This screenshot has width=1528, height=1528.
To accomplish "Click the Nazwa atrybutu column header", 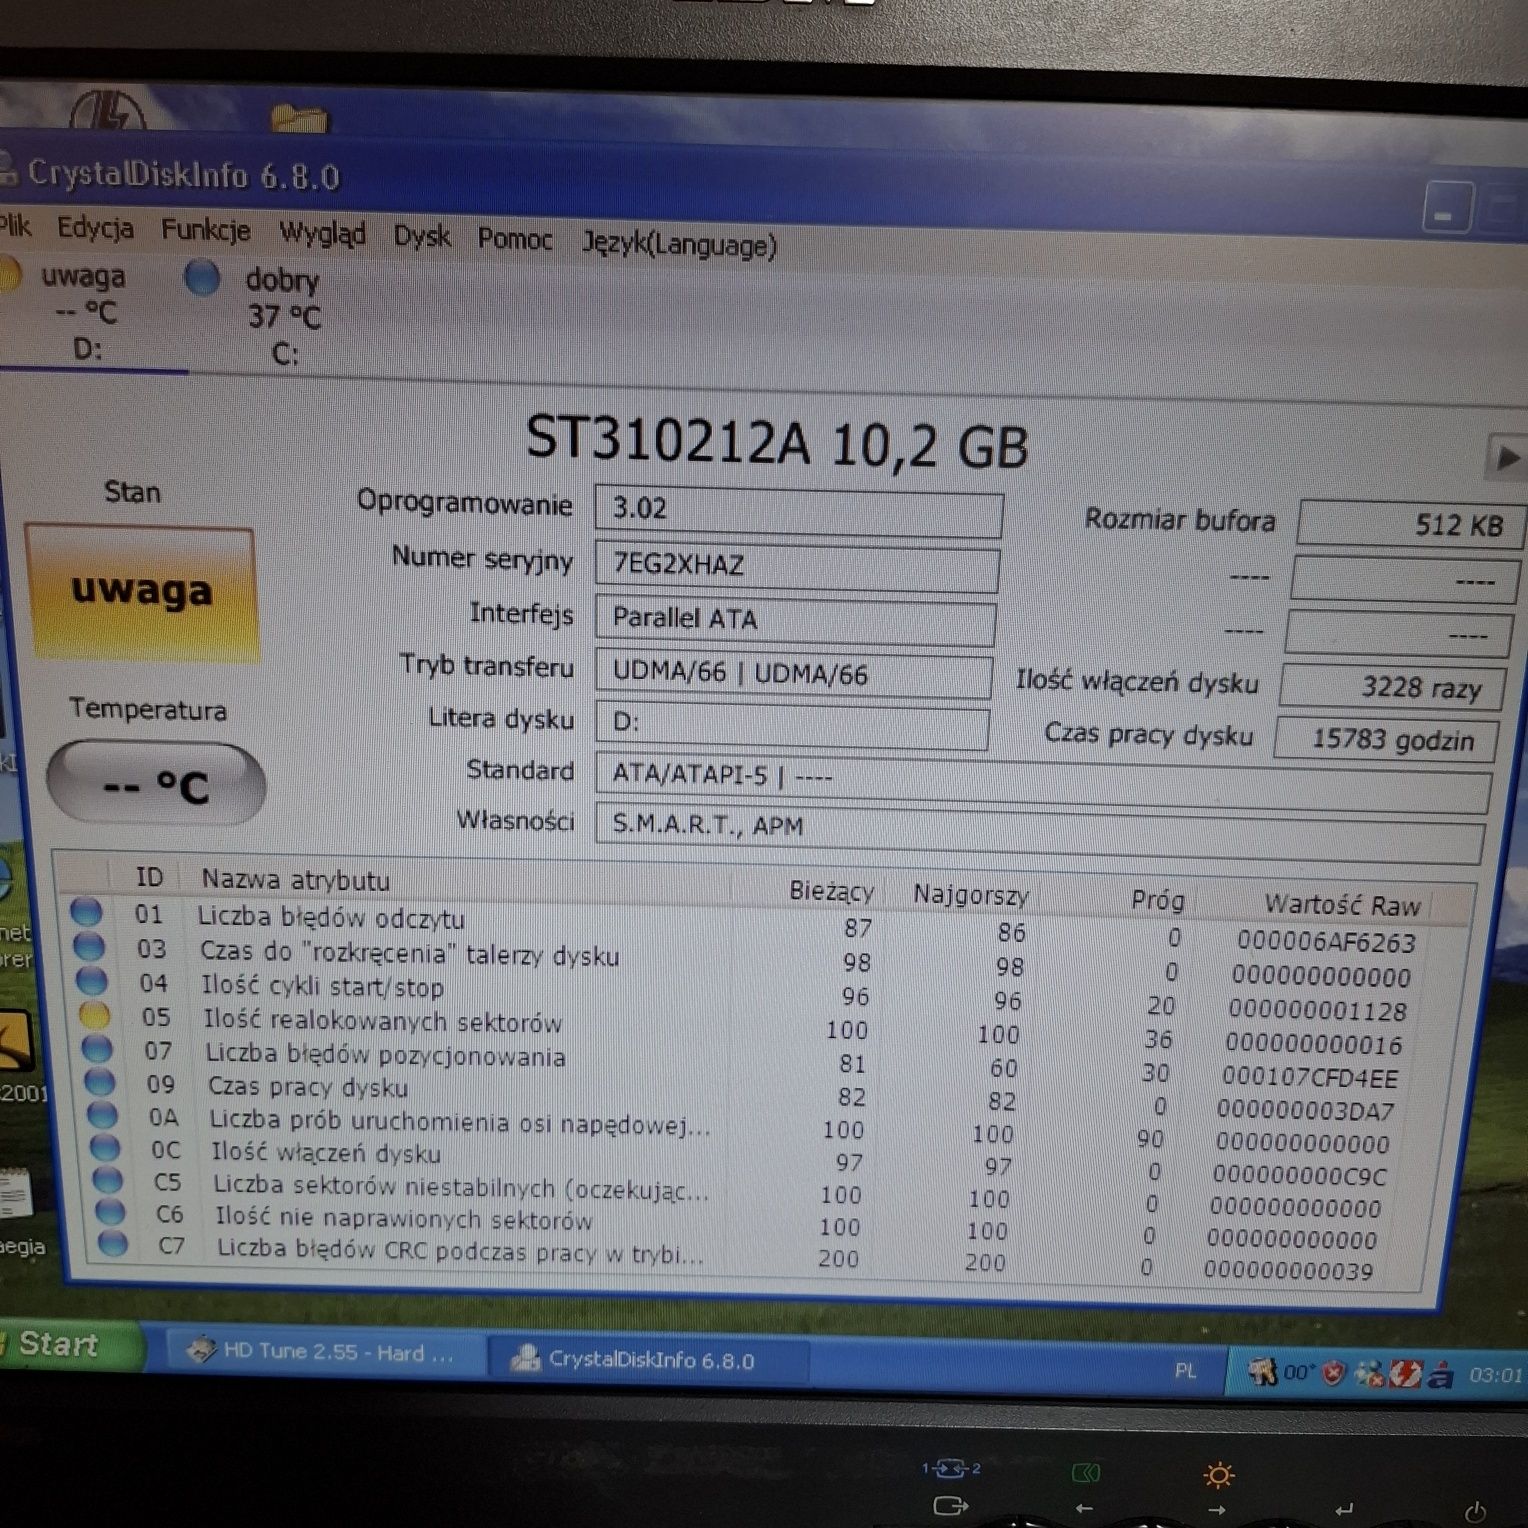I will click(x=296, y=880).
